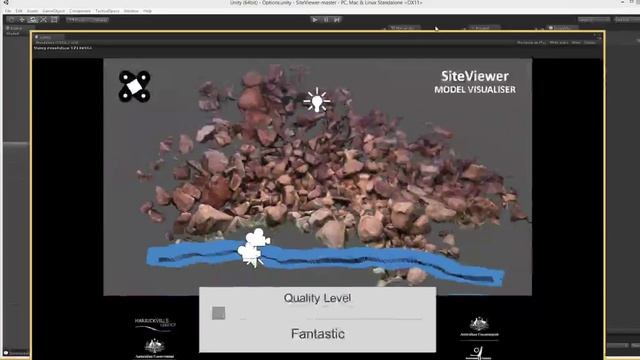
Task: Click the Marrickville council logo
Action: coord(155,324)
